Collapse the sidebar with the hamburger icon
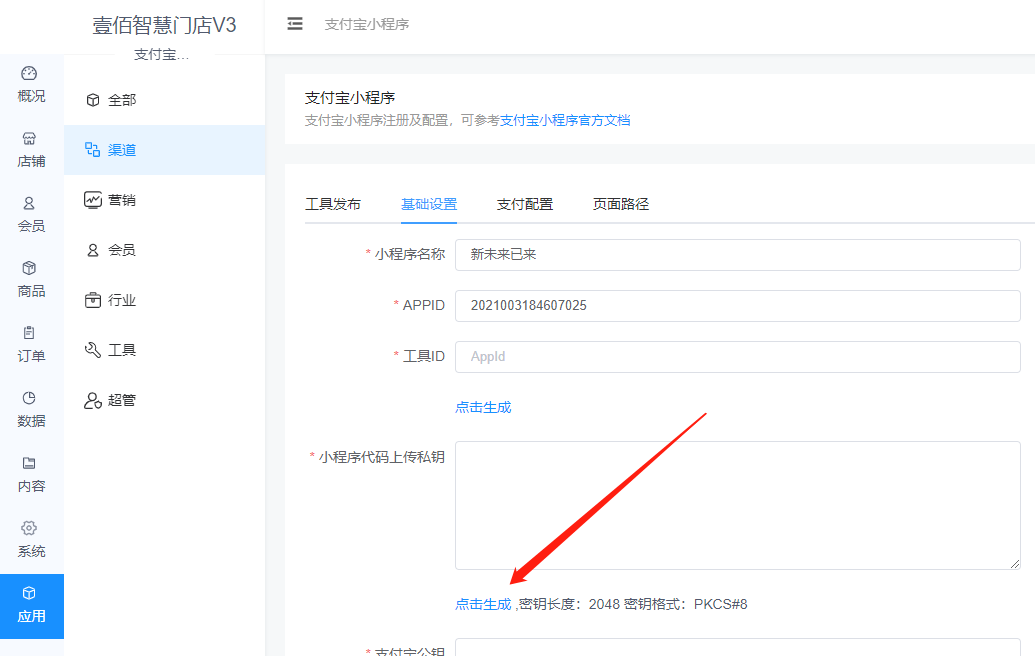Image resolution: width=1035 pixels, height=656 pixels. click(295, 24)
